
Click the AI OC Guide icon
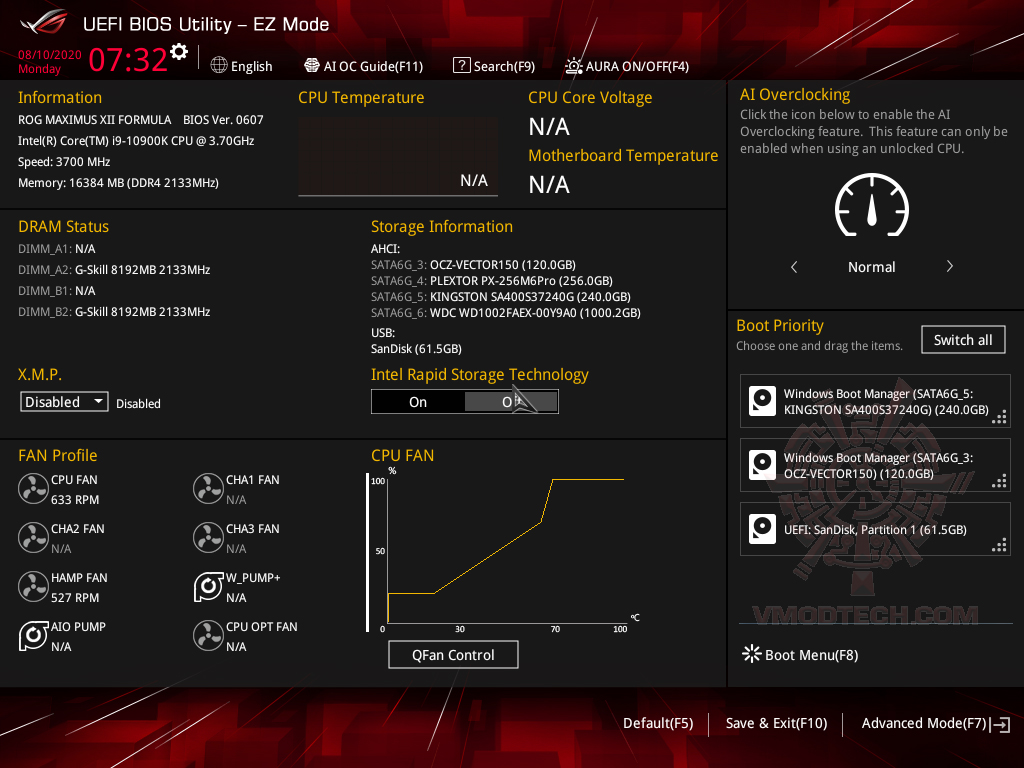point(309,65)
